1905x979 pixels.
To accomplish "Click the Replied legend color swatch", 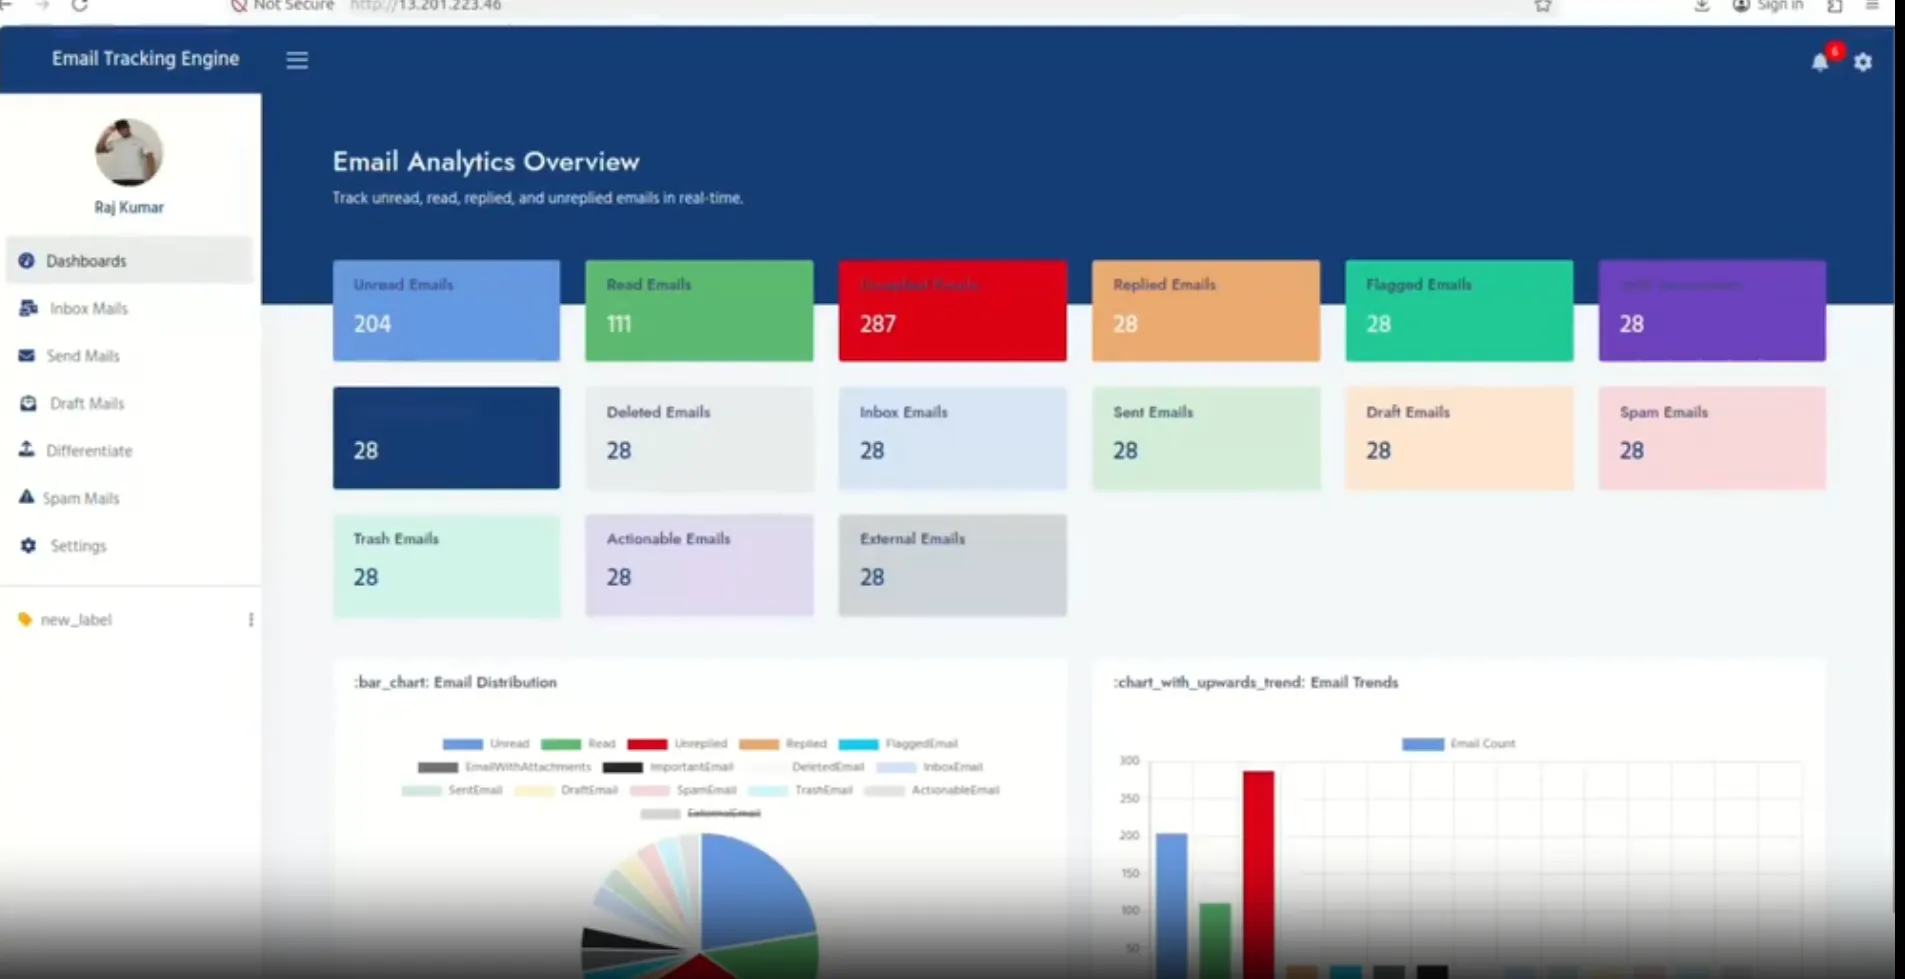I will click(759, 744).
